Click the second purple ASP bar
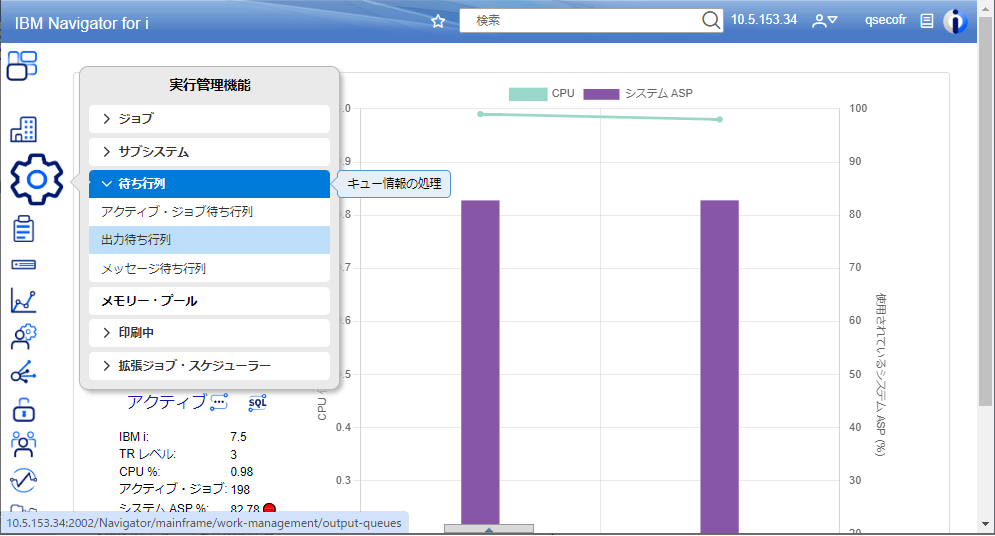This screenshot has width=995, height=536. (x=720, y=365)
